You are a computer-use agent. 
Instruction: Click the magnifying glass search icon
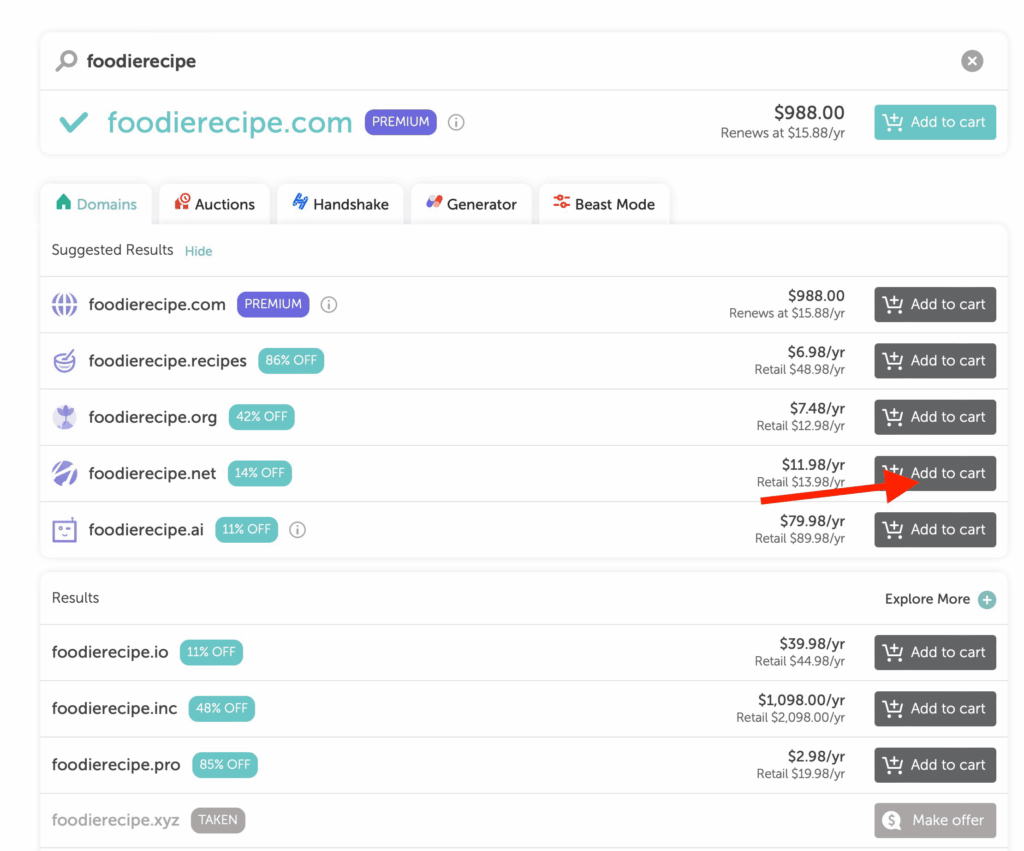66,61
